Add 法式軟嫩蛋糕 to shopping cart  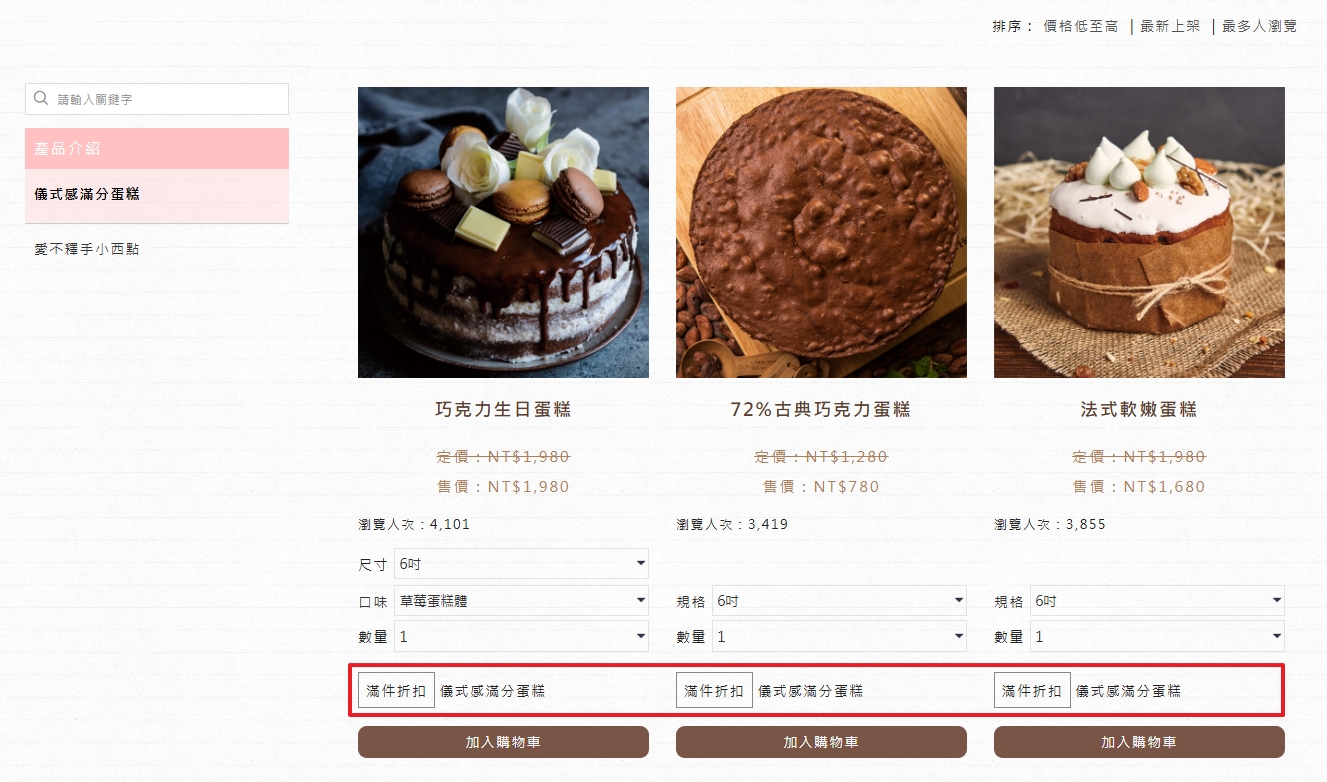tap(1139, 742)
